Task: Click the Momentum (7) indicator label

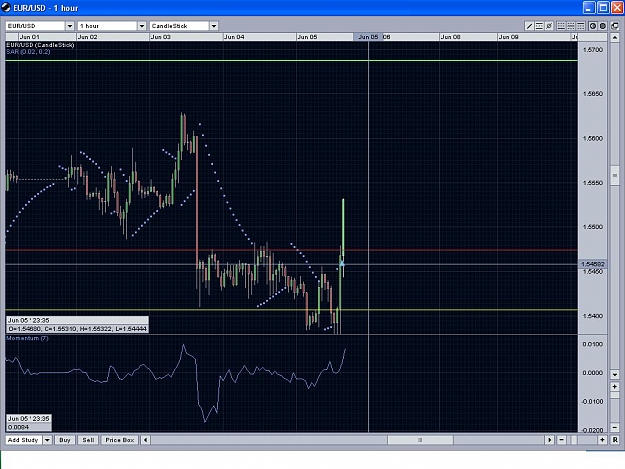Action: tap(28, 338)
